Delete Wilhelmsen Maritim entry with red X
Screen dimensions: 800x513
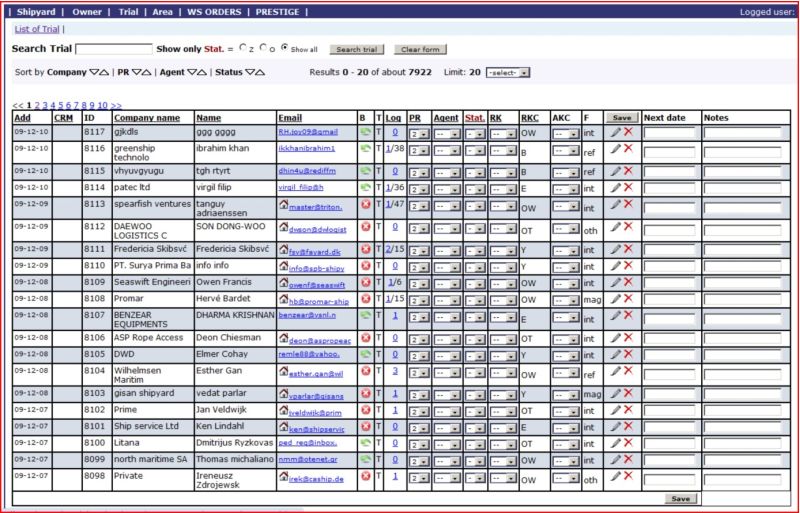[x=628, y=371]
